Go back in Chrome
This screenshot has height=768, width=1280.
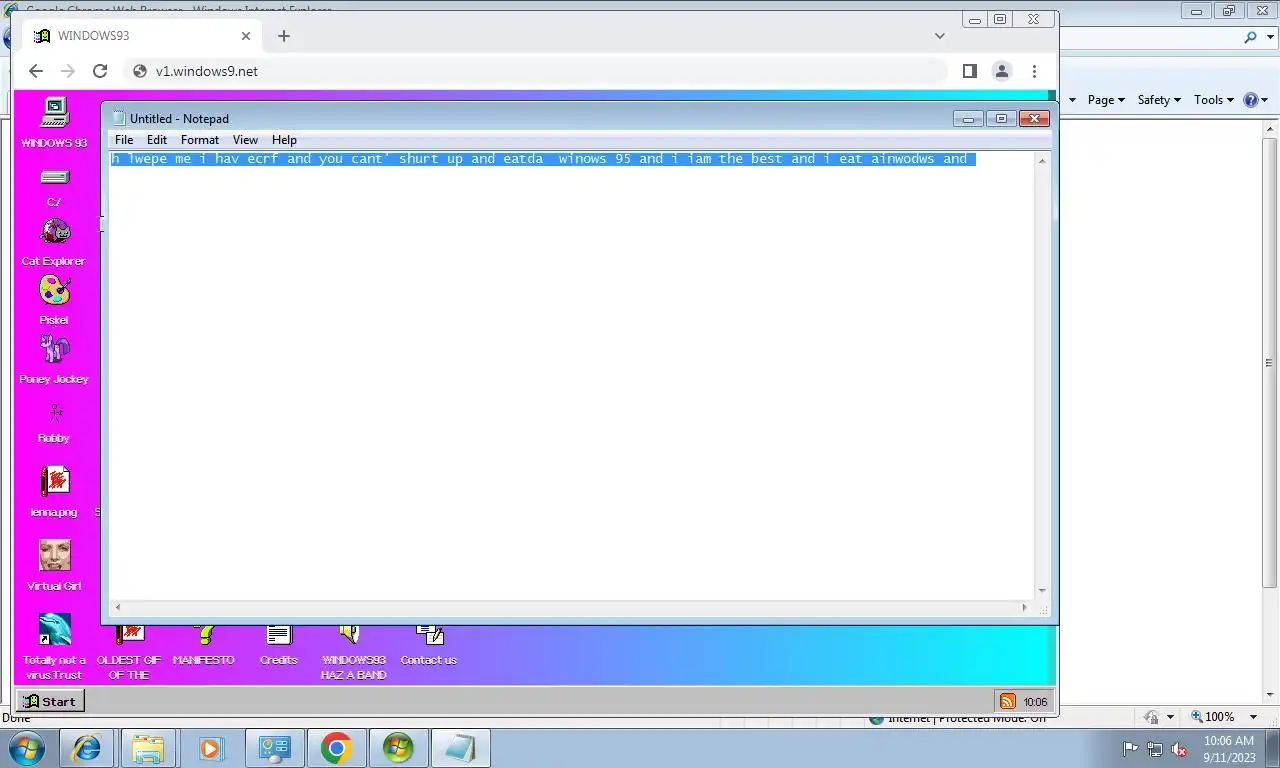coord(36,71)
